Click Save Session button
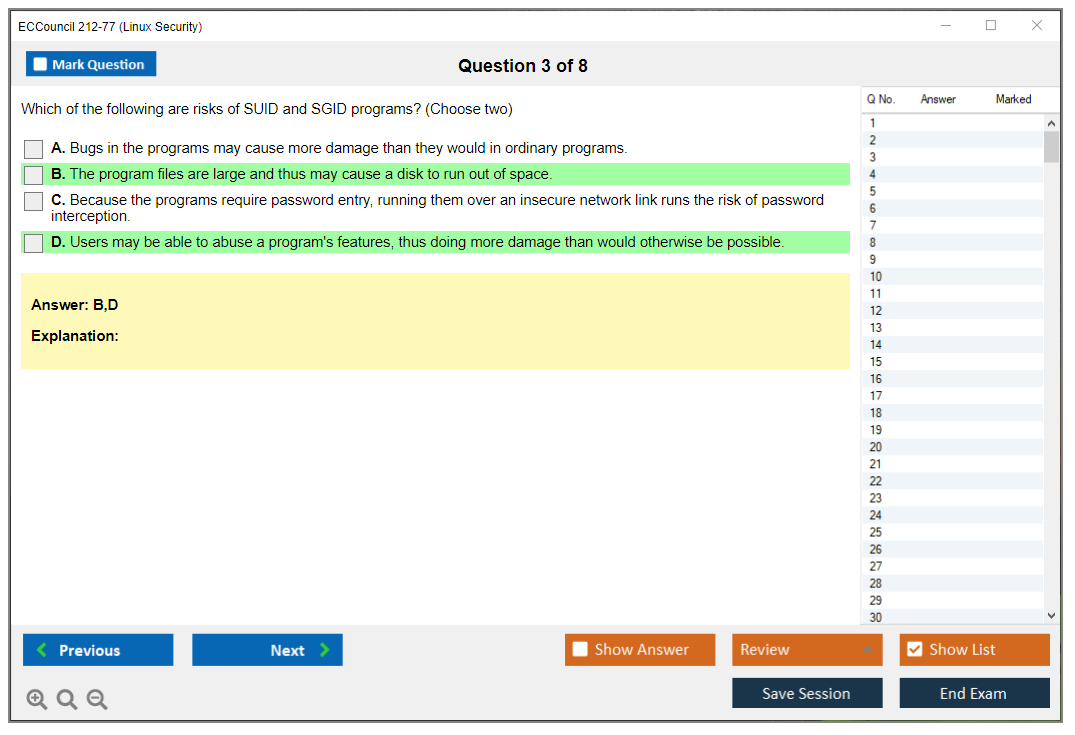The image size is (1075, 735). 807,693
